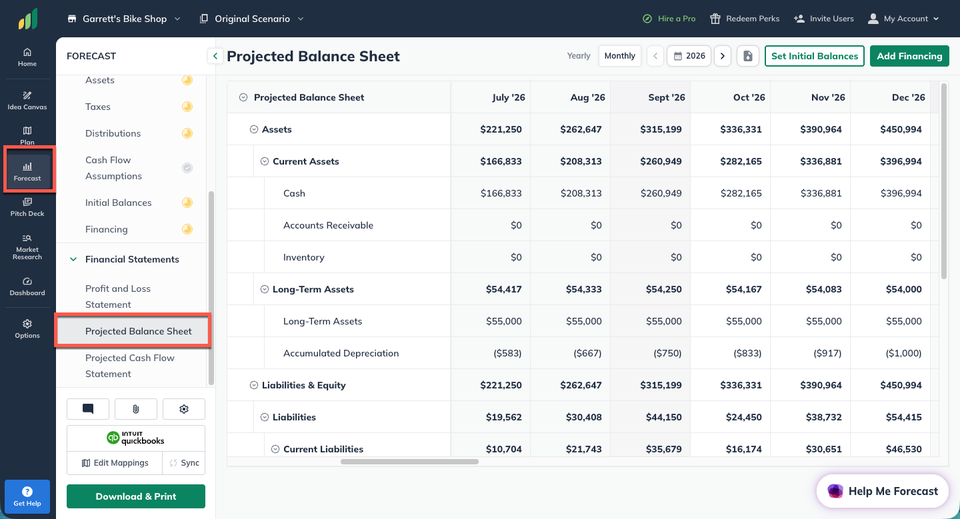The width and height of the screenshot is (960, 519).
Task: Click the Download & Print button
Action: [x=136, y=496]
